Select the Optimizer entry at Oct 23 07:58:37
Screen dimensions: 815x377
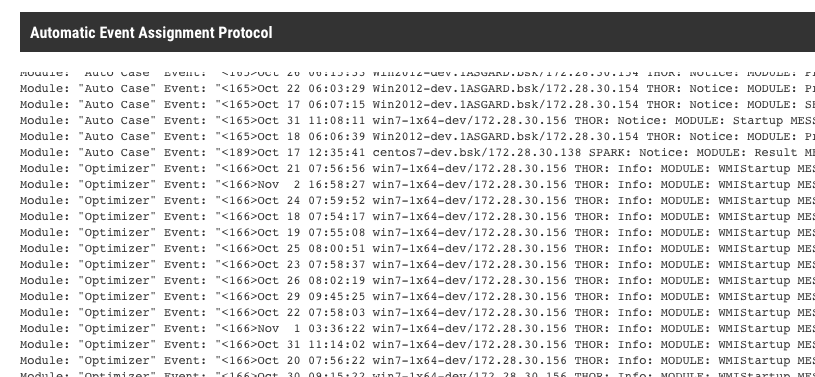417,265
